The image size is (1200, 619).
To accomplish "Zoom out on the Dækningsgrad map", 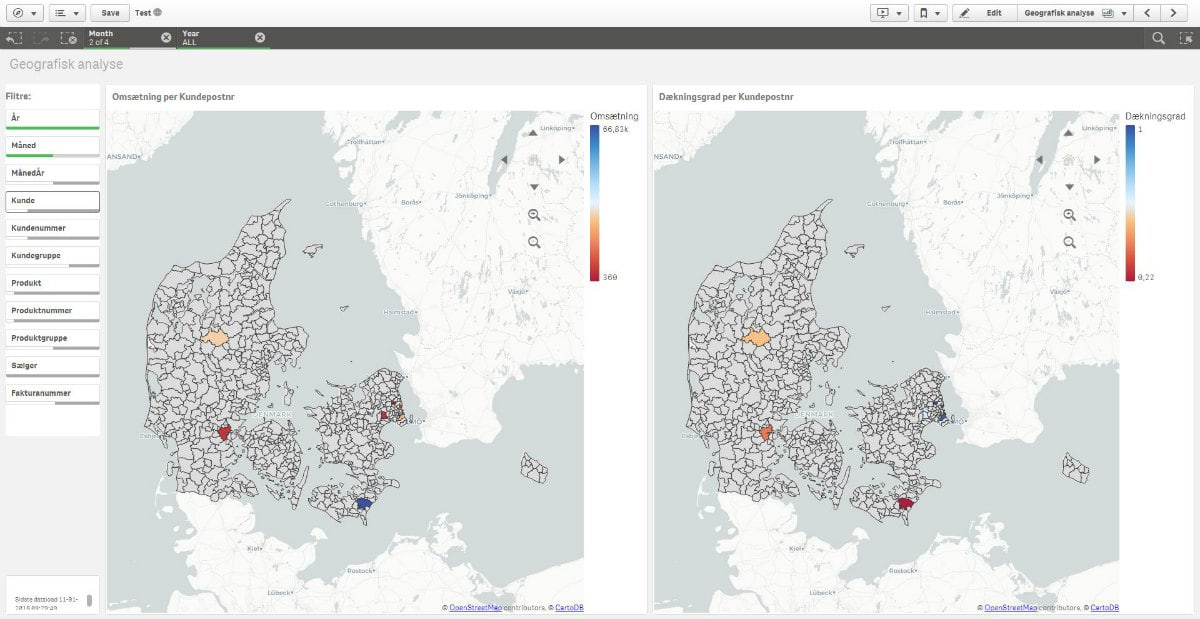I will point(1069,242).
